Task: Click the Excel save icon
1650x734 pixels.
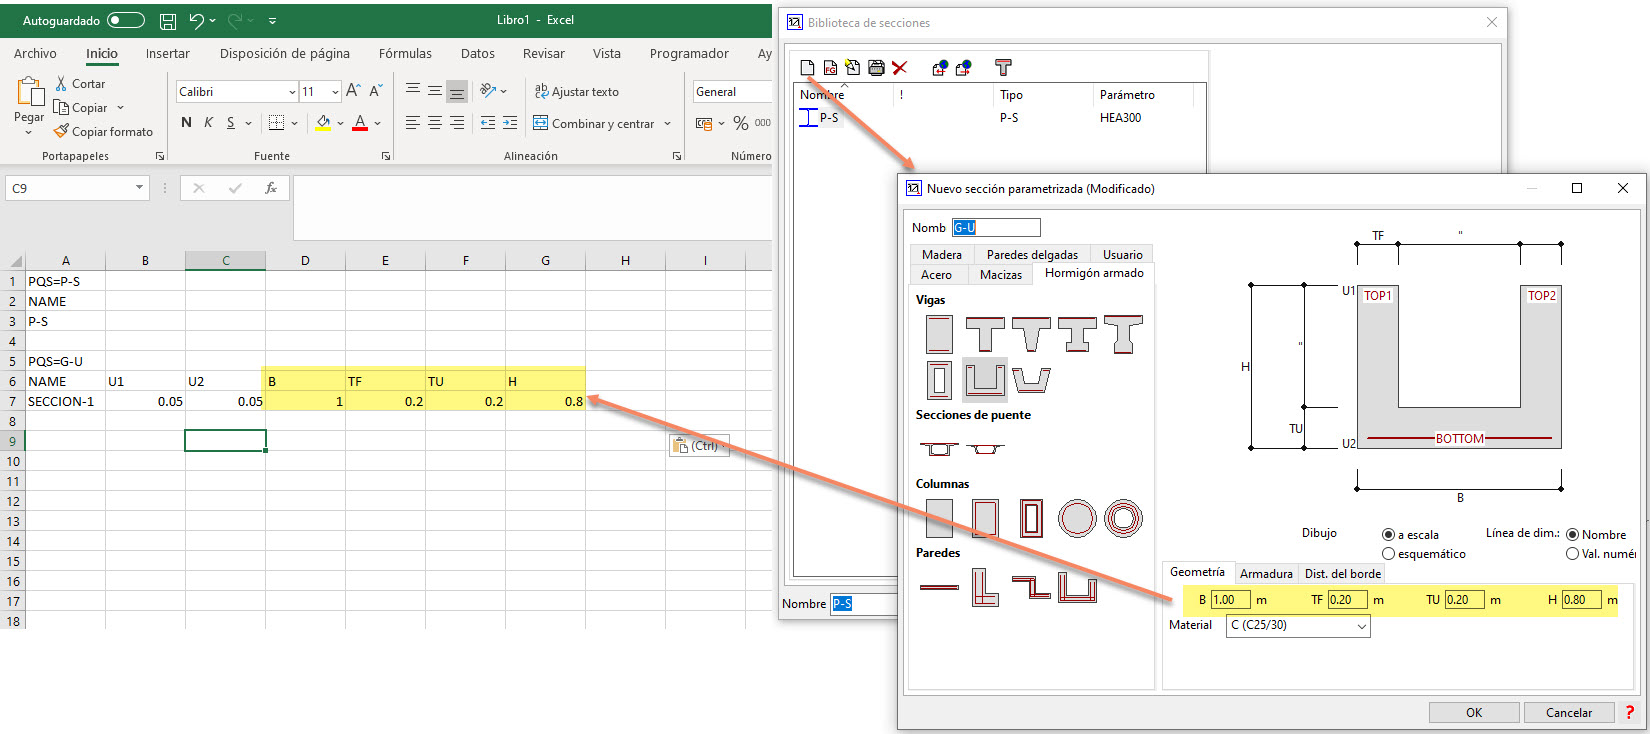Action: (x=168, y=20)
